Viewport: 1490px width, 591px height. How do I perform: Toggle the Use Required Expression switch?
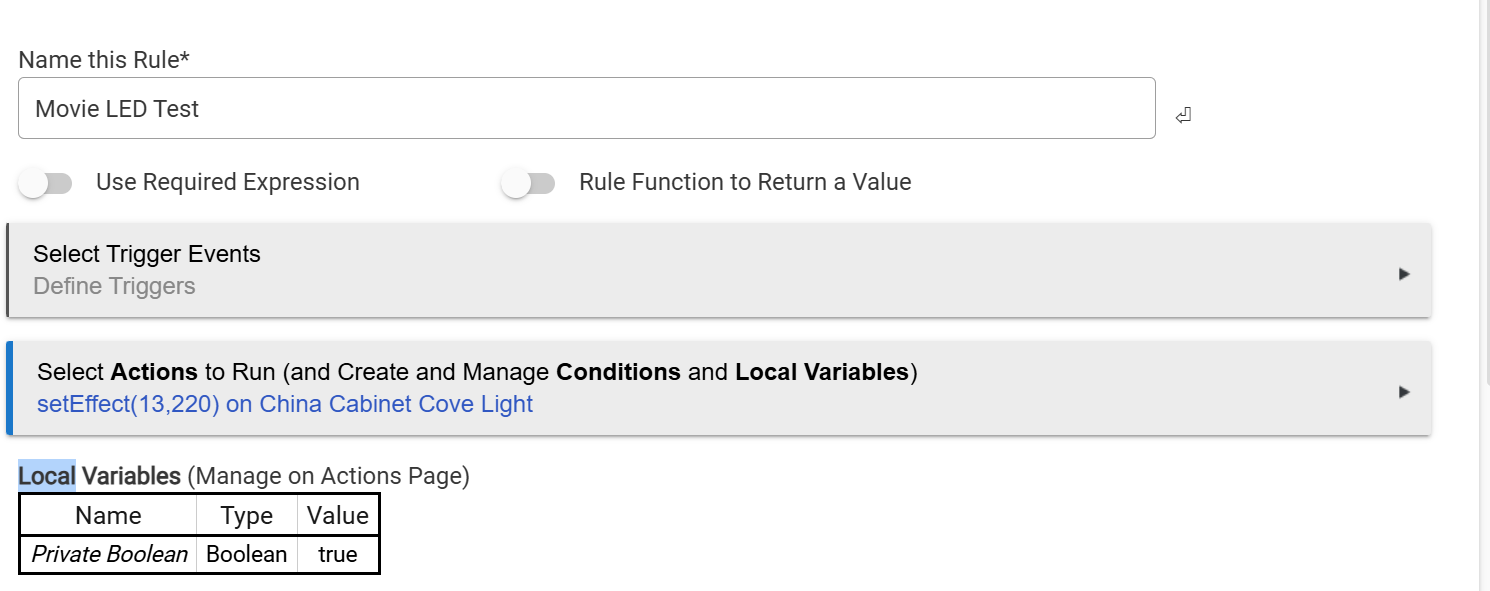(46, 183)
